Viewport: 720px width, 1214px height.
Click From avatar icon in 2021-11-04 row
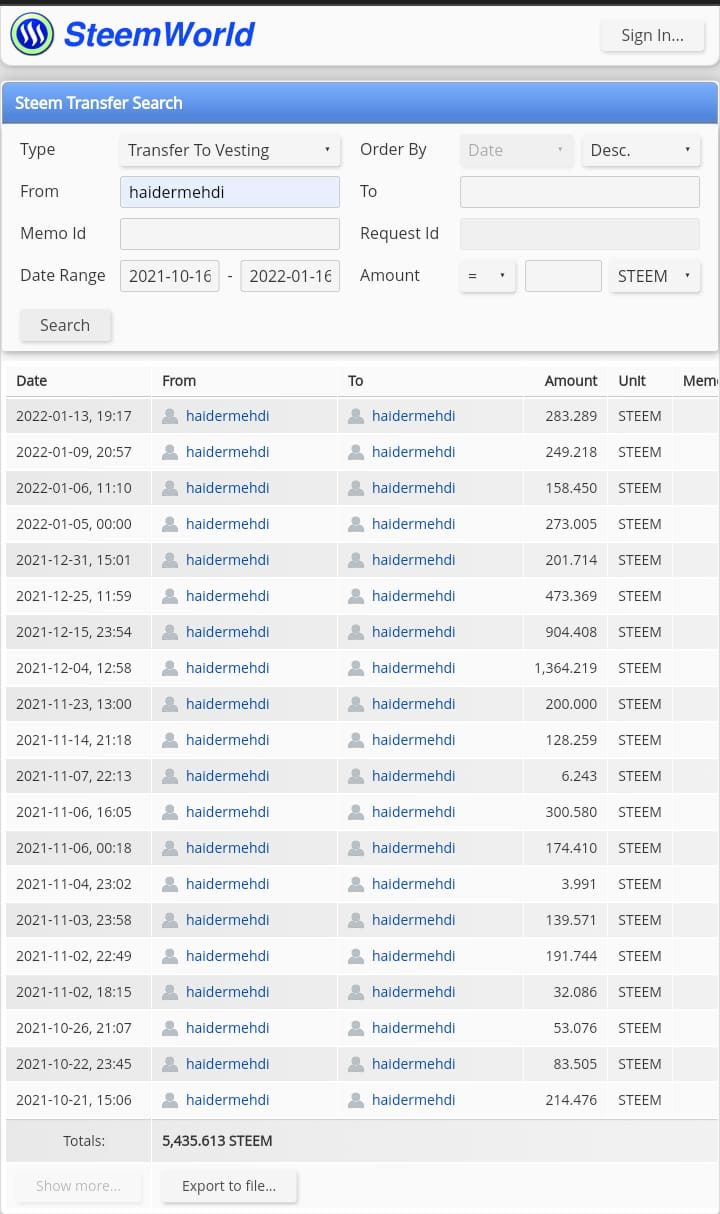tap(170, 884)
